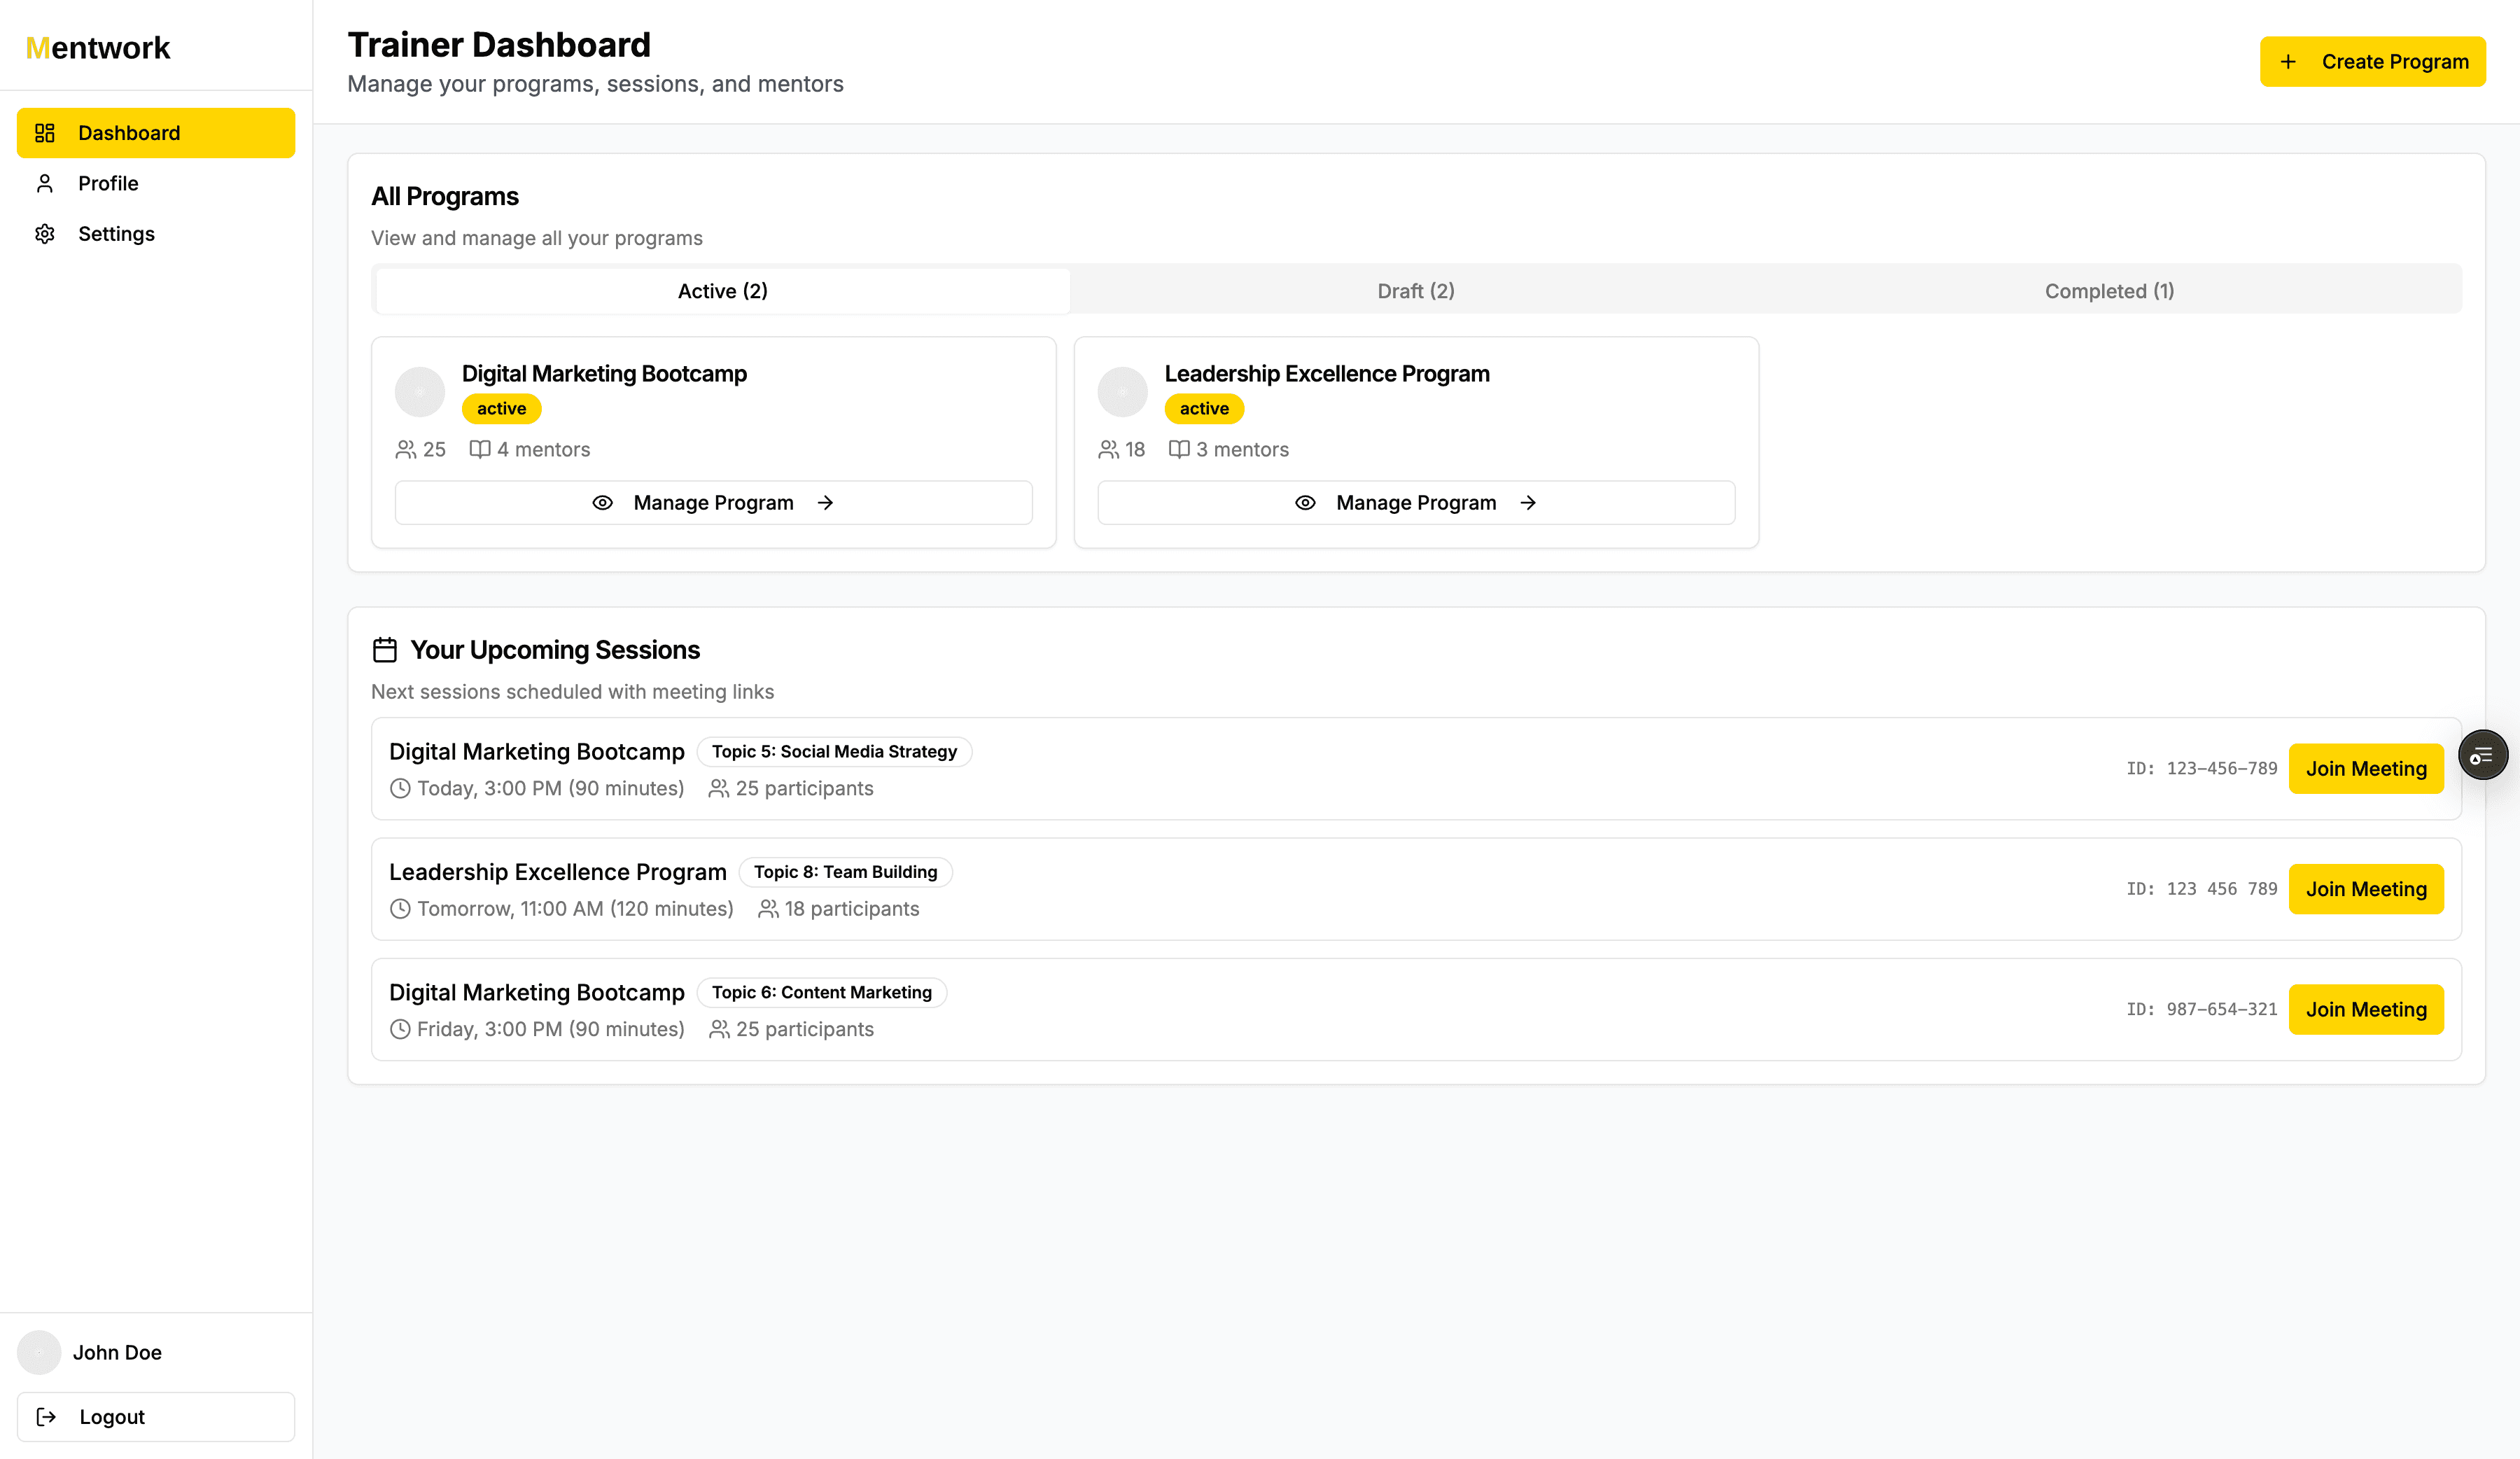Click the participants icon showing 25 on Bootcamp card
The height and width of the screenshot is (1459, 2520).
[x=406, y=449]
